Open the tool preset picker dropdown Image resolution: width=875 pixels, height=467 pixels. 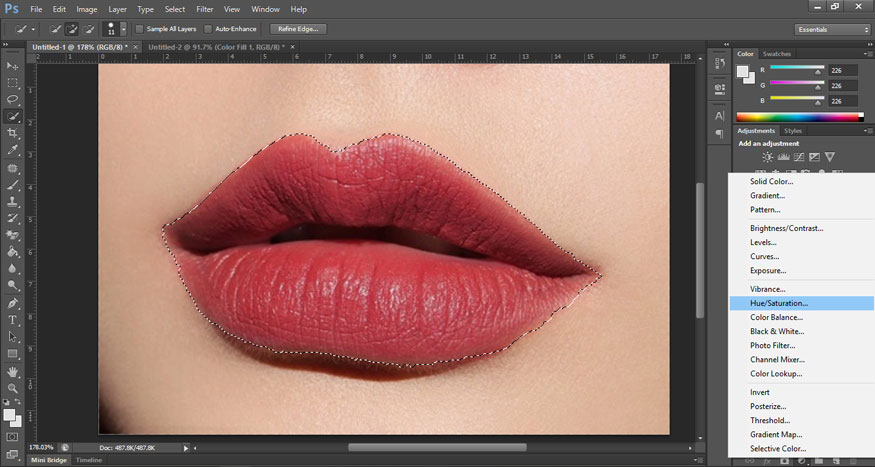tap(34, 29)
